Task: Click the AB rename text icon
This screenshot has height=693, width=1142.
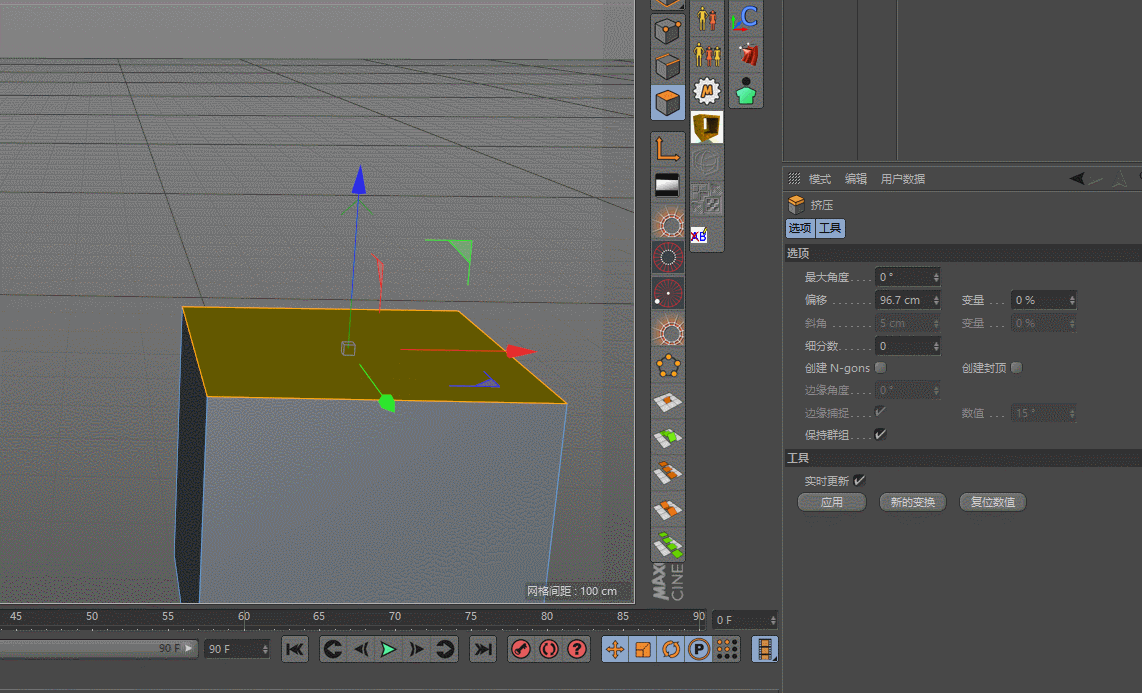Action: (x=699, y=236)
